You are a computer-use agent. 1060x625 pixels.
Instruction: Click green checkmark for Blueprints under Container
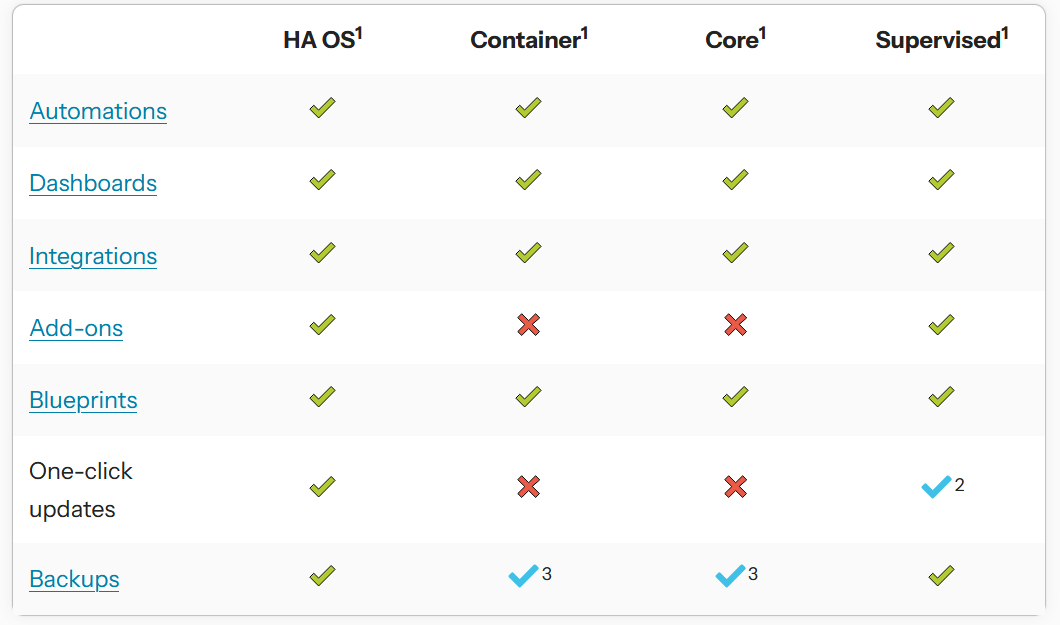[529, 397]
